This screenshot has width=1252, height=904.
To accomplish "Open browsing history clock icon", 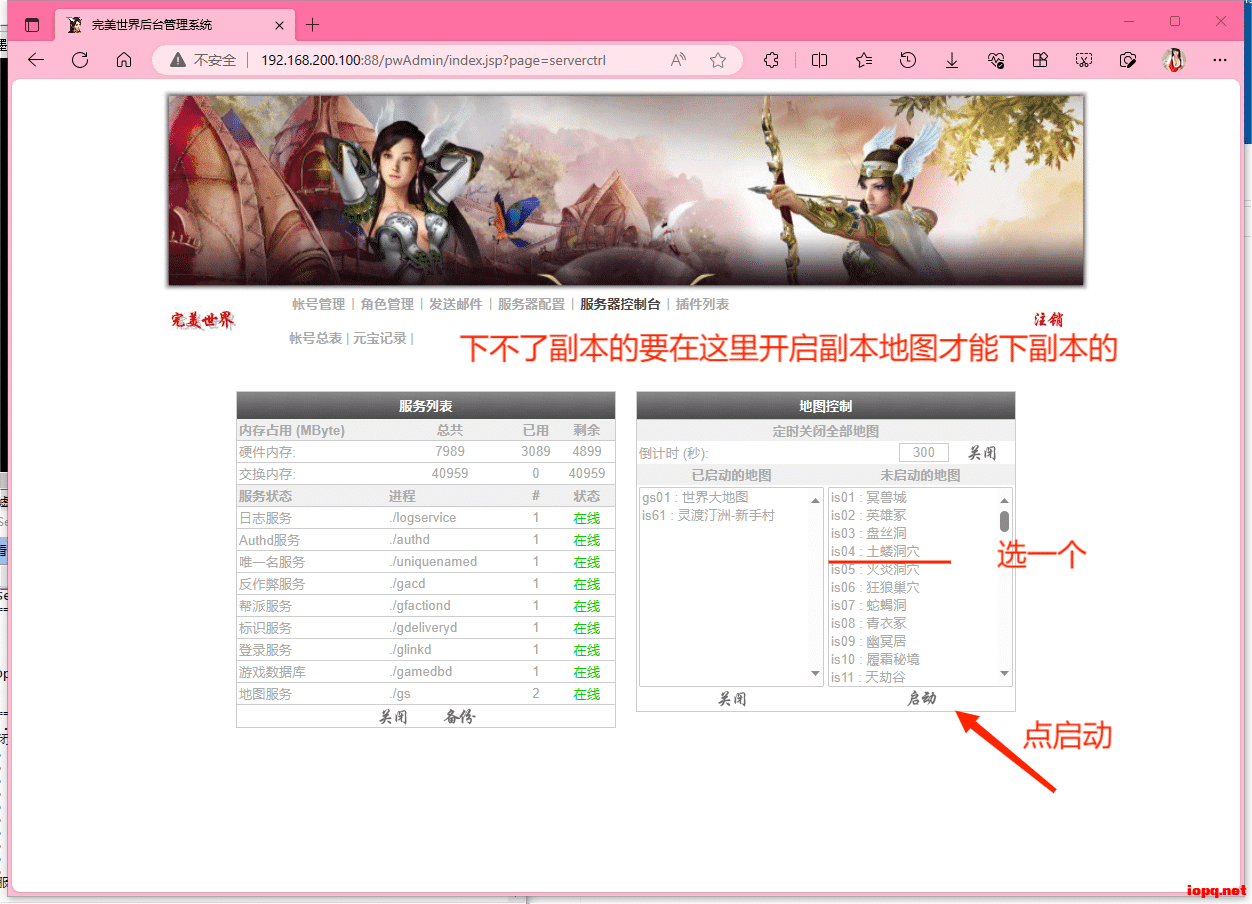I will point(908,60).
